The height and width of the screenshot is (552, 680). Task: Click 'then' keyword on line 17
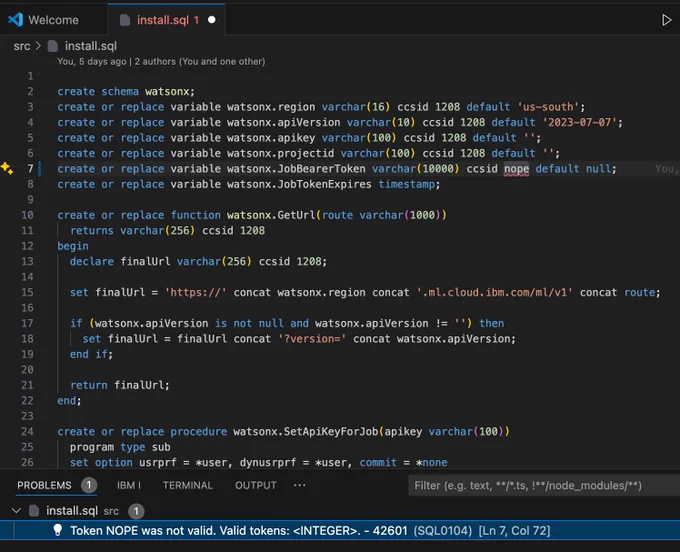pos(491,323)
